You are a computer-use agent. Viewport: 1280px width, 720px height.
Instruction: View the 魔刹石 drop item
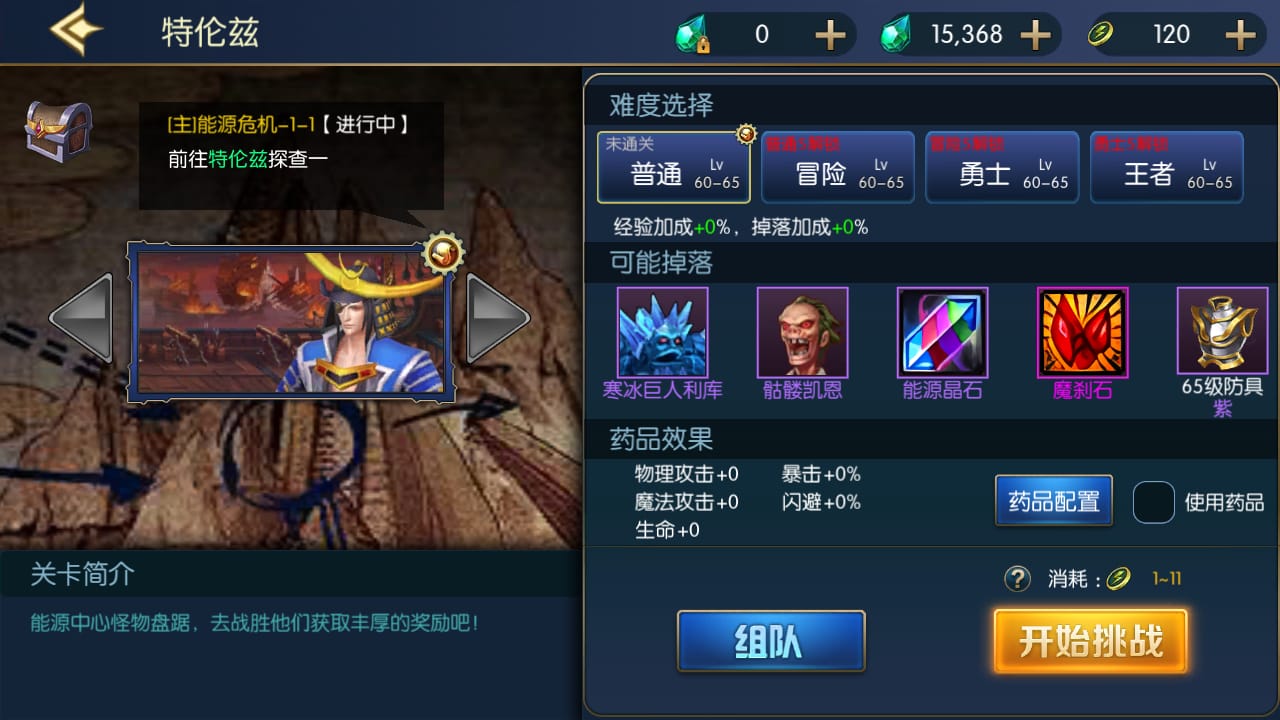1082,332
